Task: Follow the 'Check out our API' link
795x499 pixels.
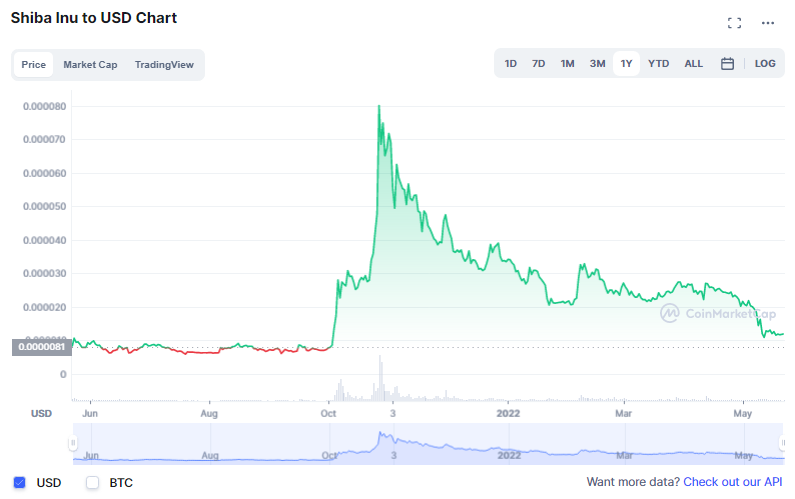Action: pos(733,482)
